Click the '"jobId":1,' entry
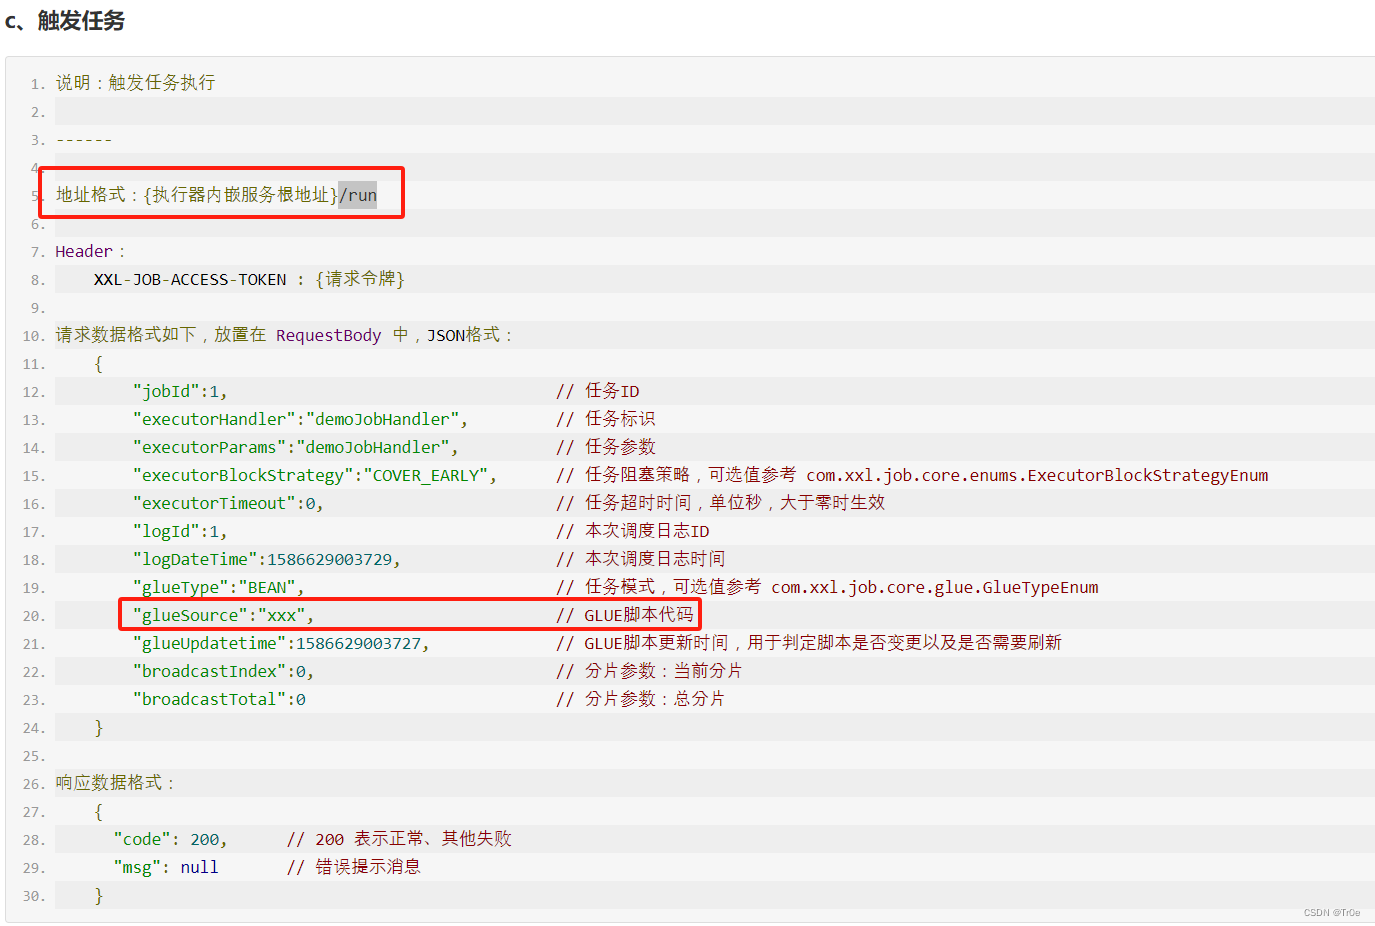The image size is (1375, 926). coord(180,392)
